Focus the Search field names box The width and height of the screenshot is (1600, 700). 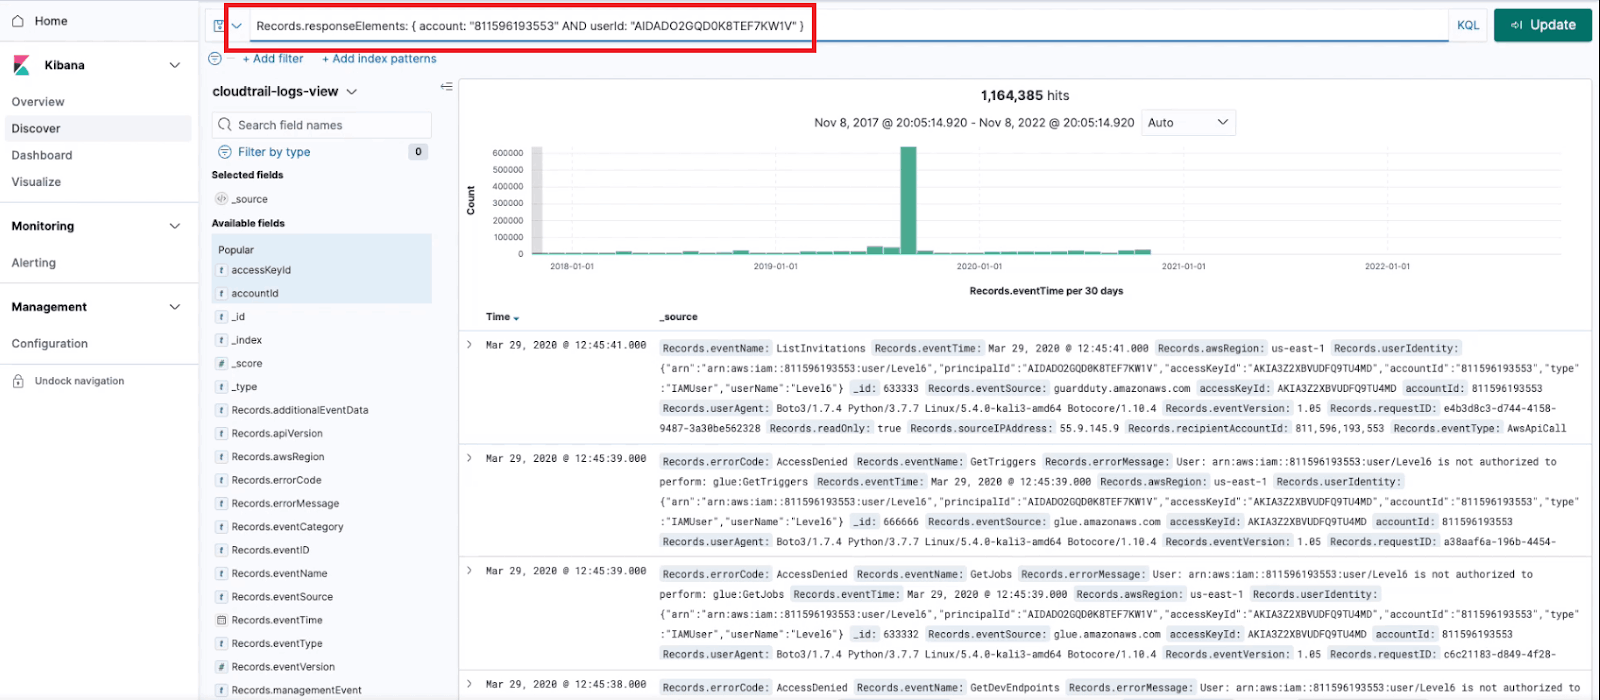tap(322, 125)
